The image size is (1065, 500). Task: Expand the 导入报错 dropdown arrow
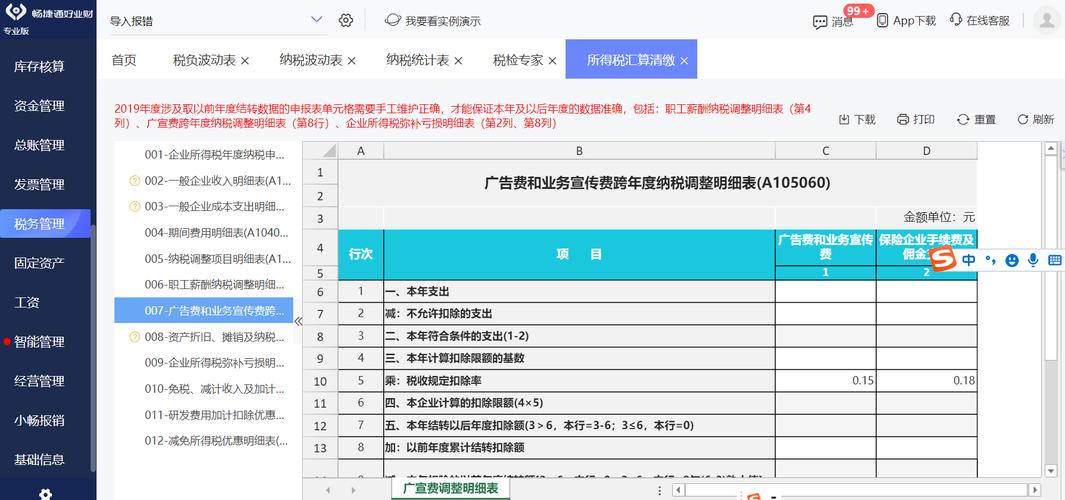click(317, 20)
